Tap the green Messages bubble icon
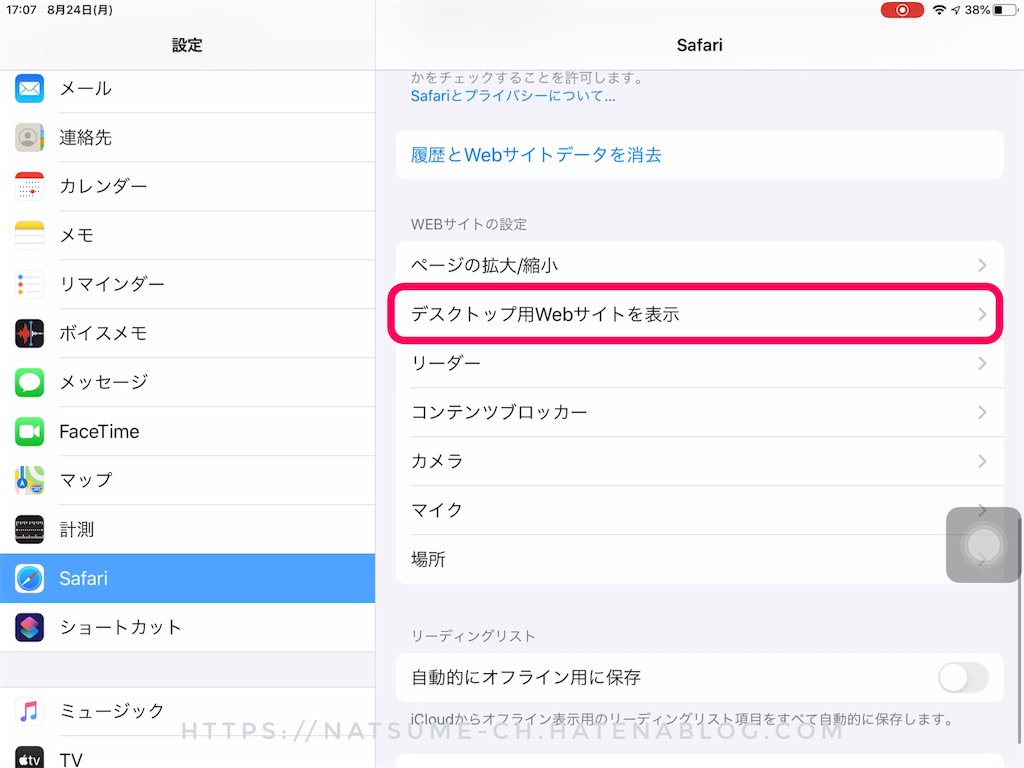Screen dimensions: 1024x768 point(29,382)
